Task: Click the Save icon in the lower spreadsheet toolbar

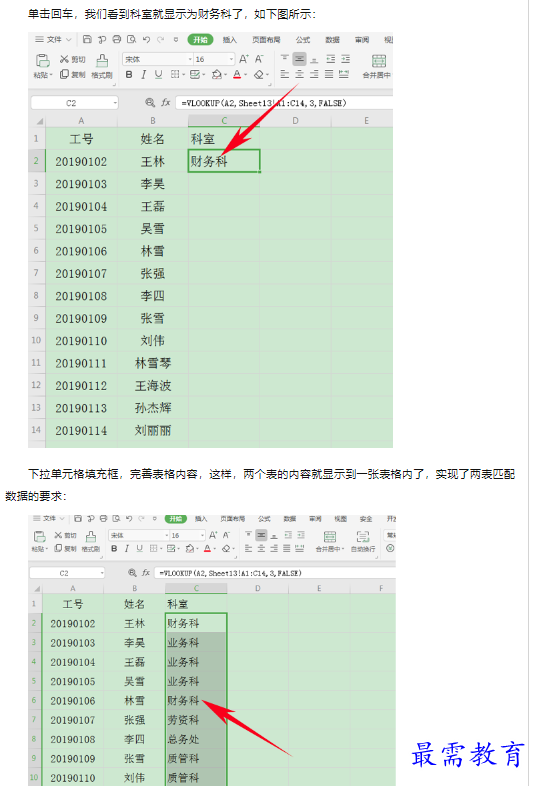Action: click(x=78, y=518)
